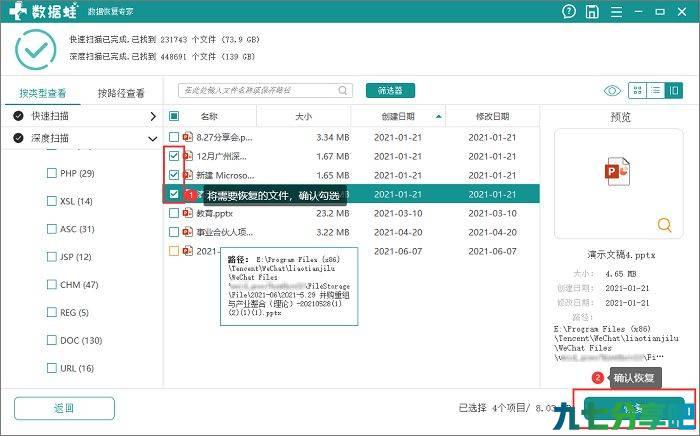Switch to 按类型查看 tab
Screen dimensions: 700x436
coord(42,93)
